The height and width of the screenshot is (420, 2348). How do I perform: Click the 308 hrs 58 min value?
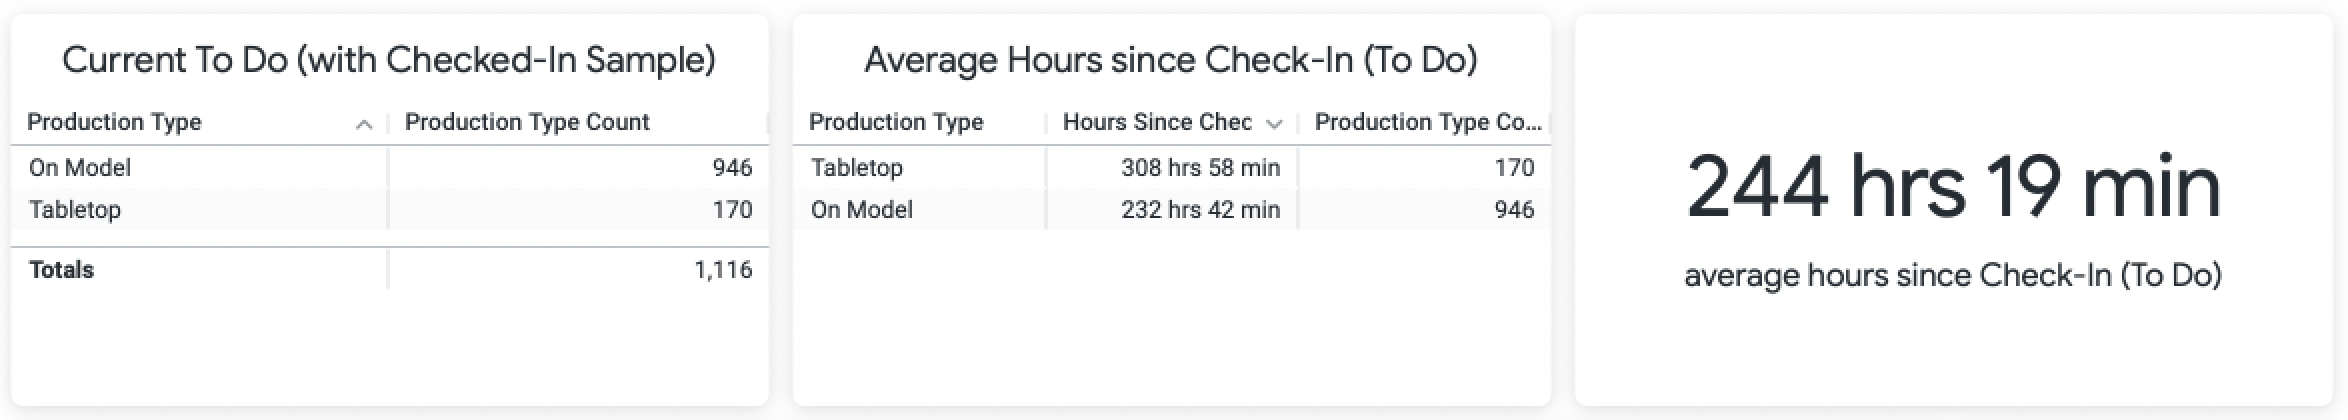[1200, 167]
